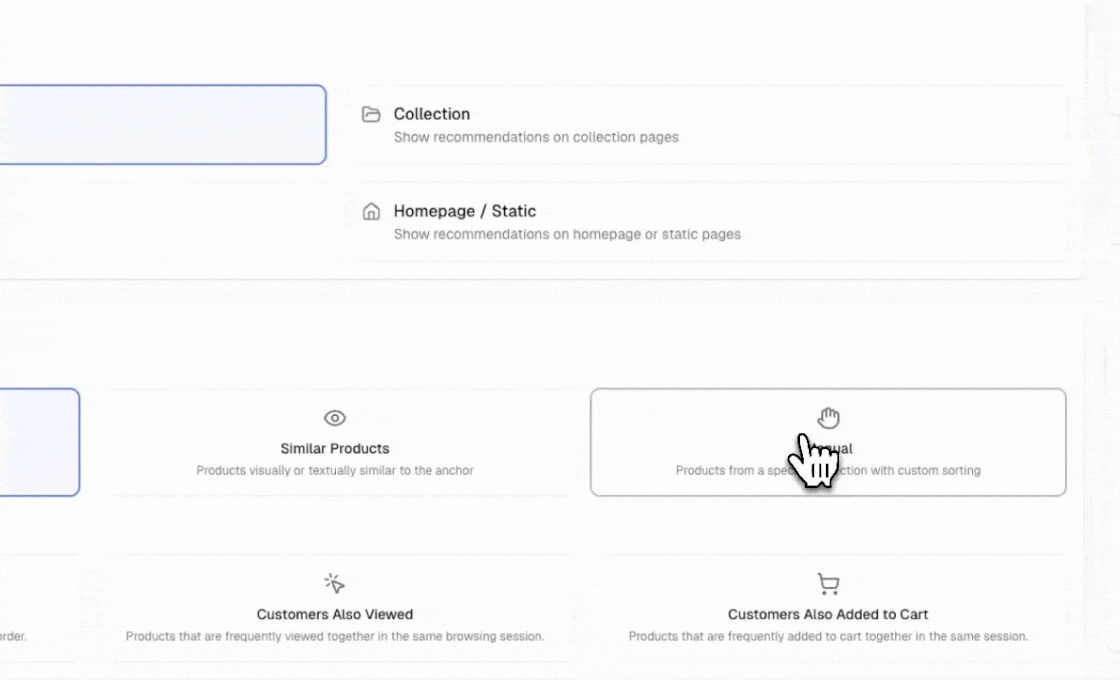The width and height of the screenshot is (1120, 680).
Task: Click the Collection description text
Action: [536, 137]
